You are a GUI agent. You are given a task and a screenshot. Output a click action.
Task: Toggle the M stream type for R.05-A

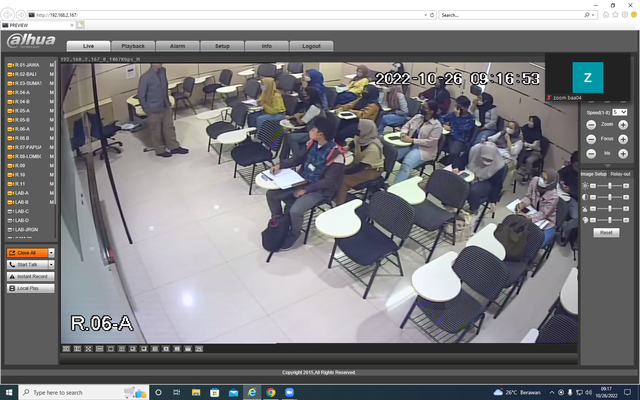click(51, 111)
